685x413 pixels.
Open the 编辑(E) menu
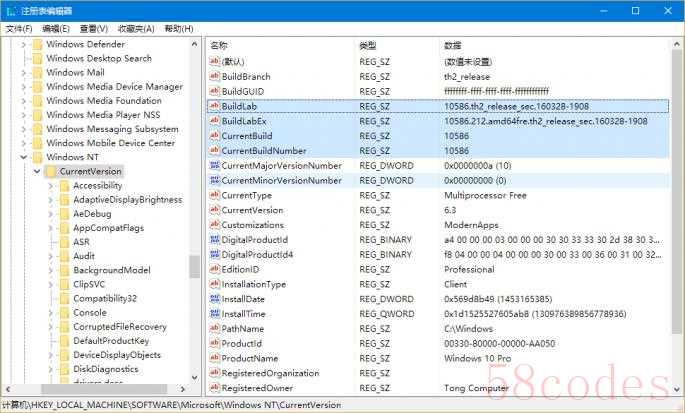[x=55, y=29]
